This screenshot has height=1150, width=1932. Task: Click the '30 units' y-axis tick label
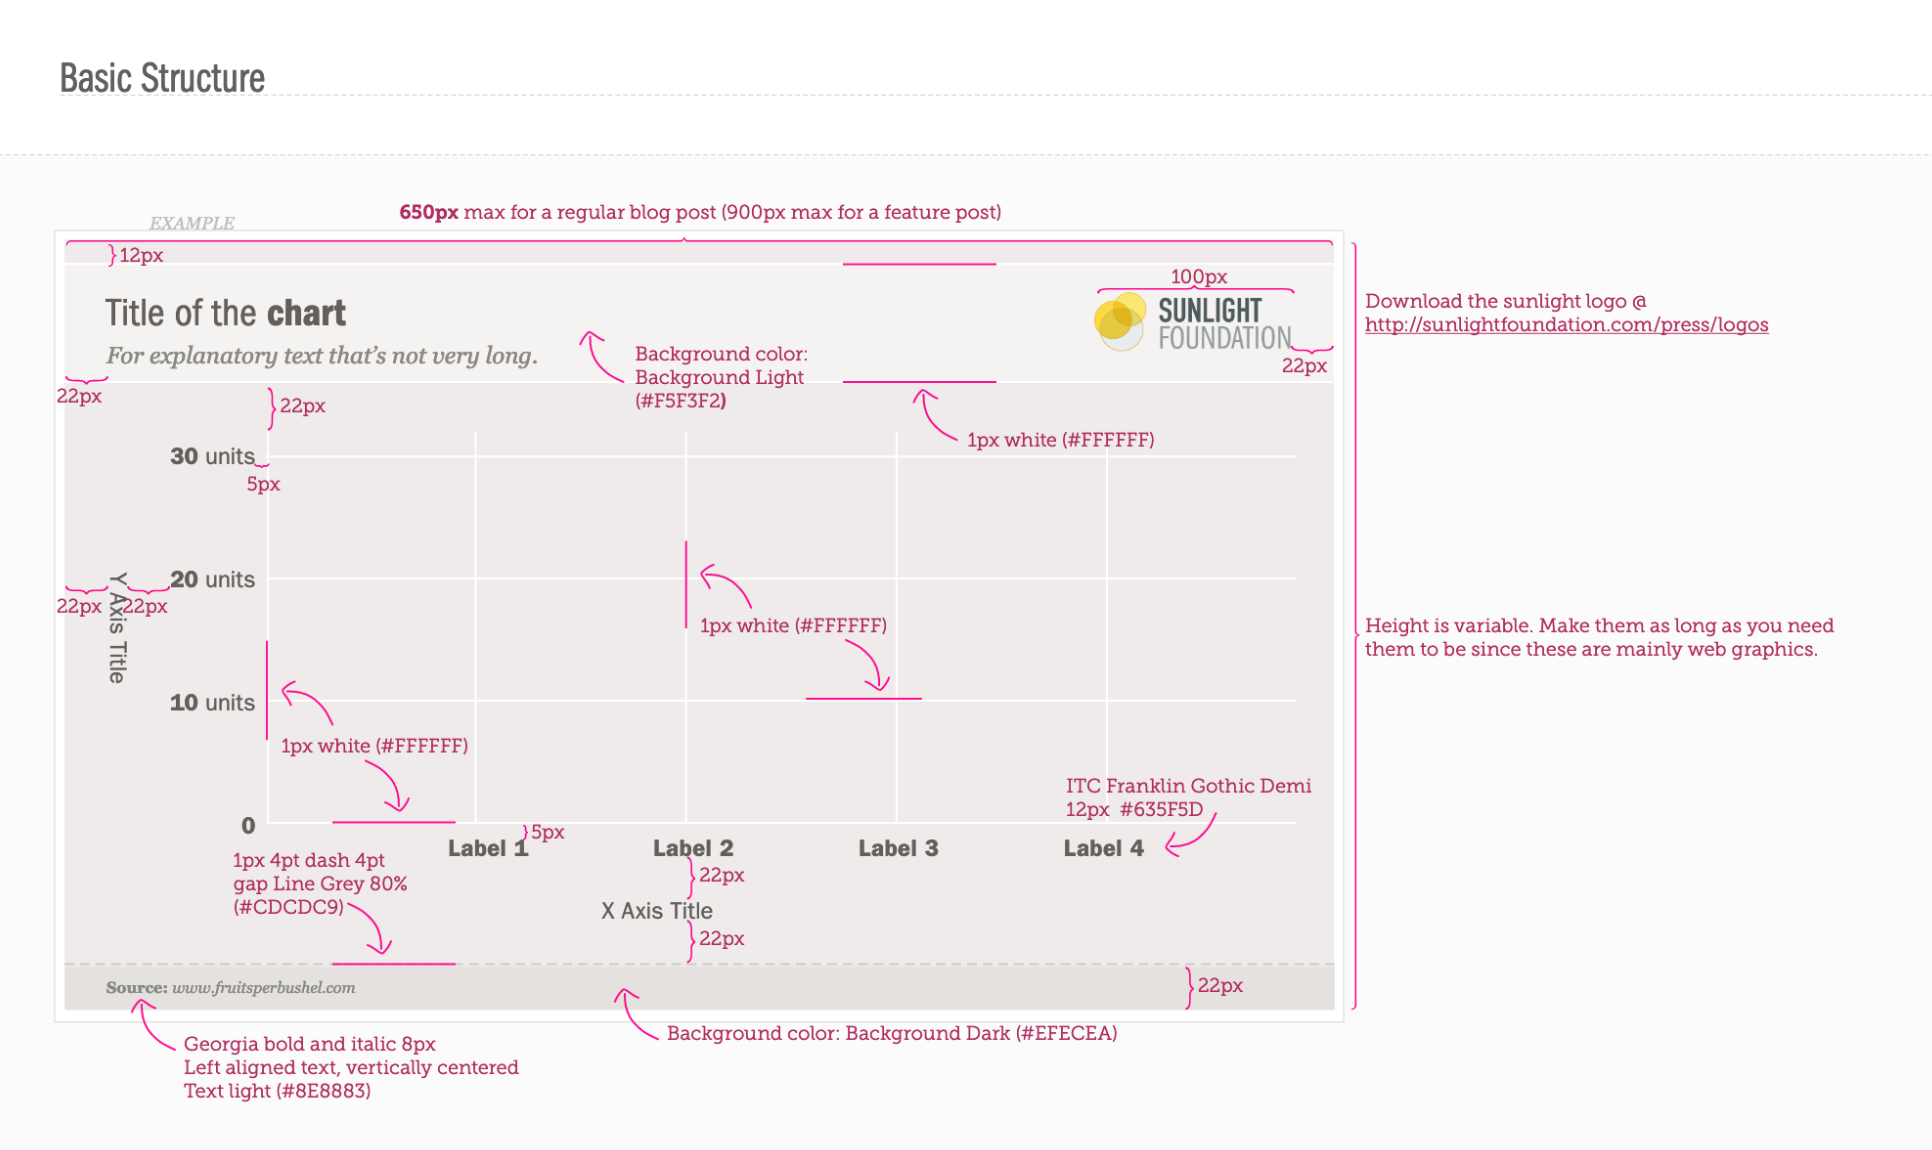[212, 457]
